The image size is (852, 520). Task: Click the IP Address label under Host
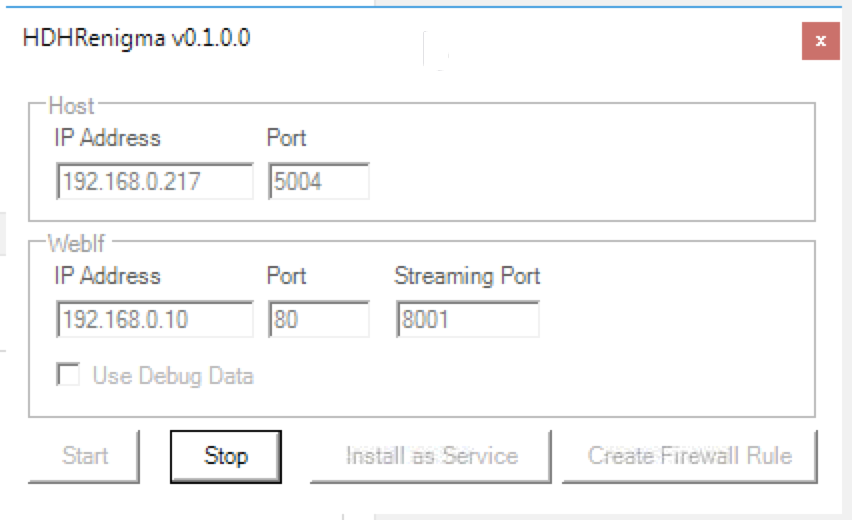[107, 138]
